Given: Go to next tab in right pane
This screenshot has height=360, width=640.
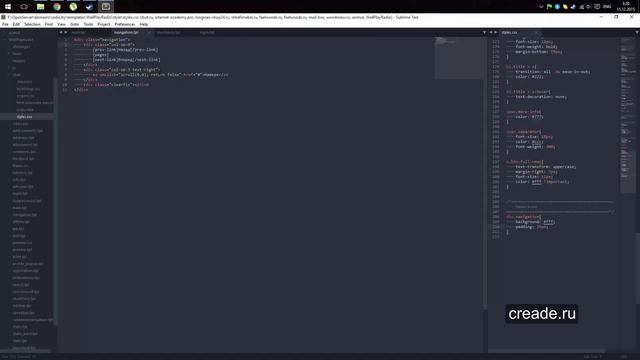Looking at the screenshot, I should tap(496, 33).
